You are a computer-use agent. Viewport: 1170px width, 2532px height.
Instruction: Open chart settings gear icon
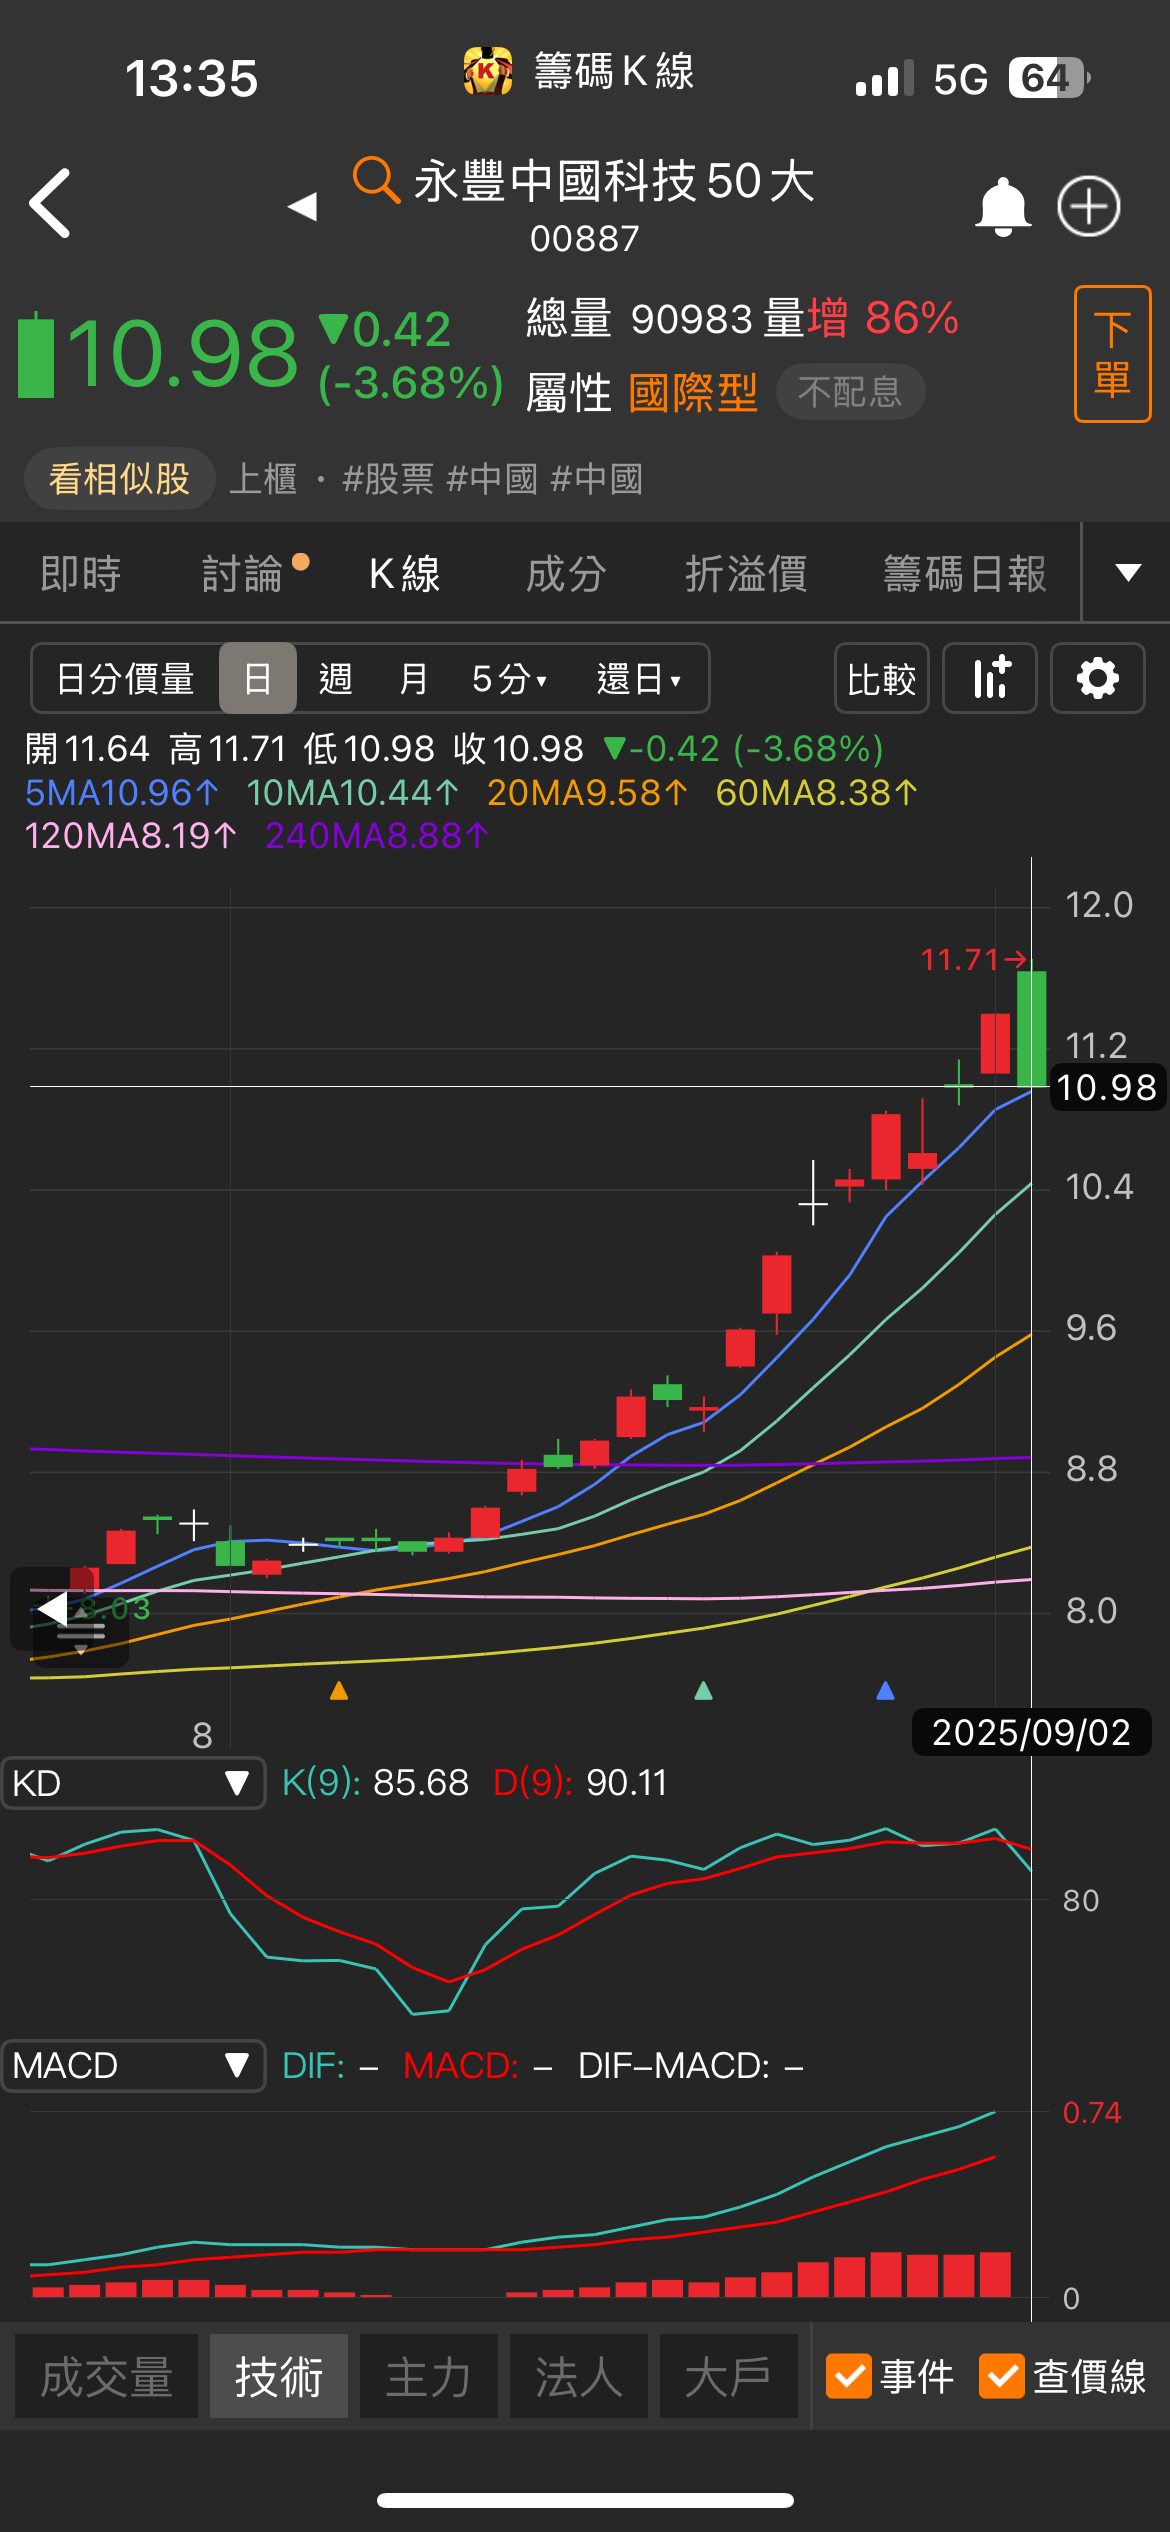point(1097,678)
